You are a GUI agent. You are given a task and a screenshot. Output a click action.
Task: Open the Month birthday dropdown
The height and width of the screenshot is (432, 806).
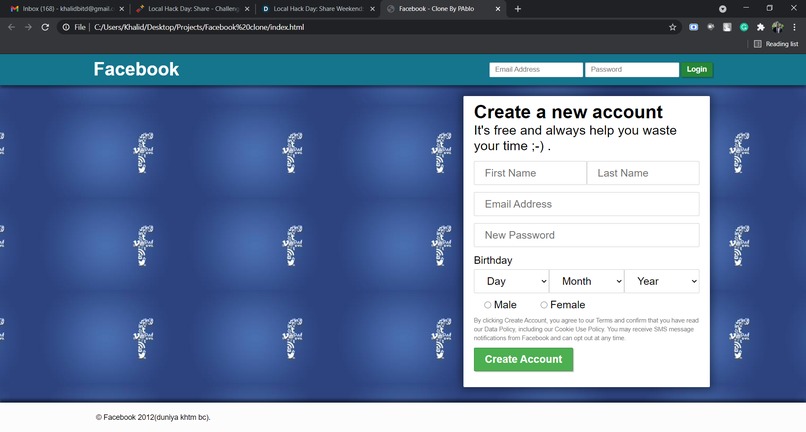(x=587, y=281)
